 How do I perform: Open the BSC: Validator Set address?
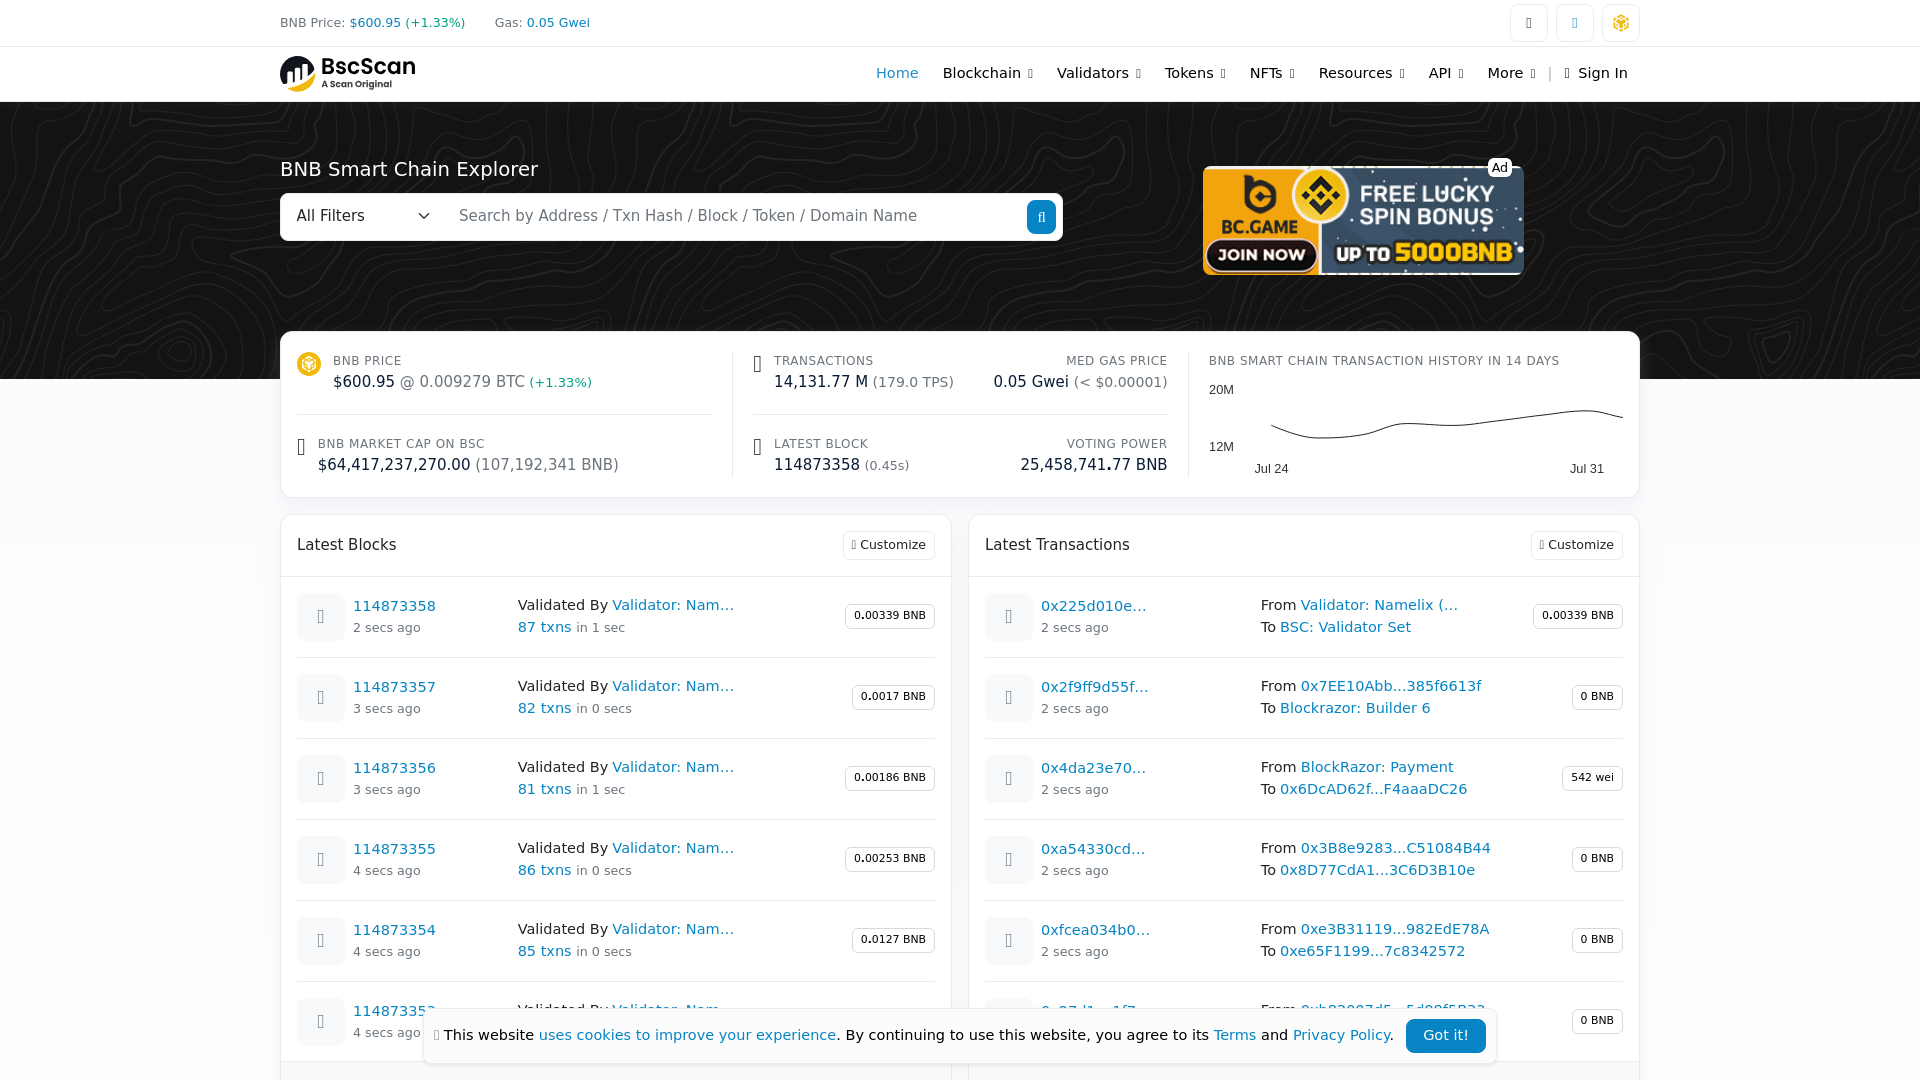click(1345, 627)
